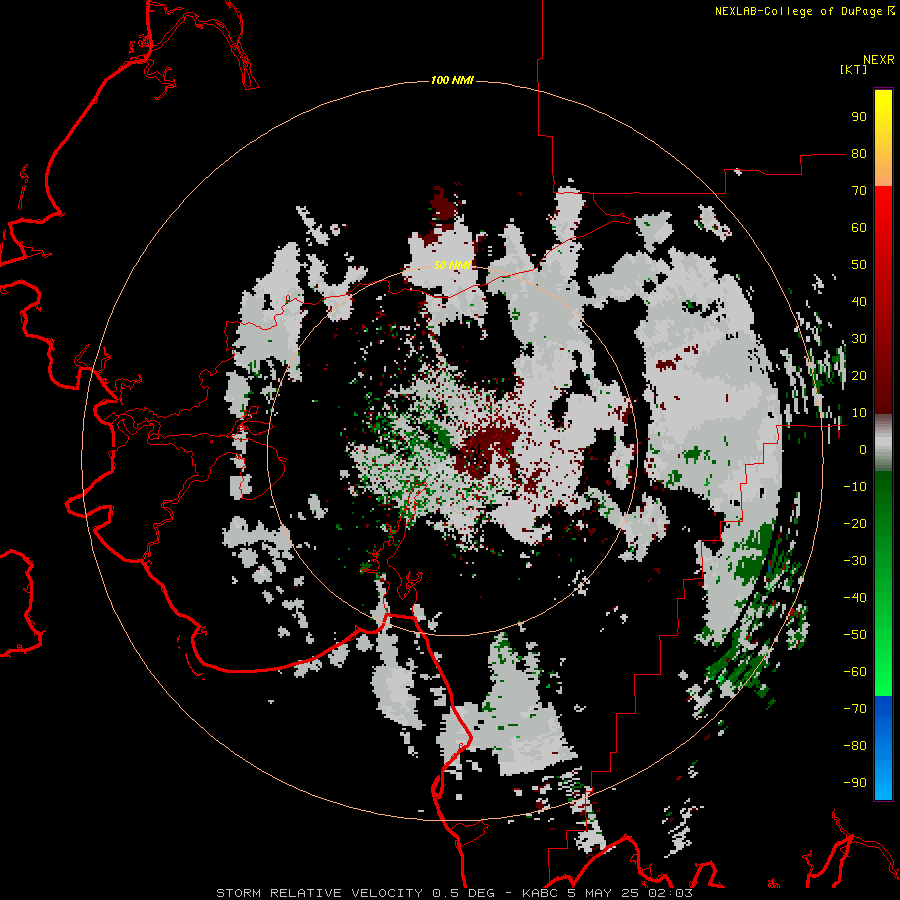Viewport: 900px width, 900px height.
Task: Click the "KABC" radar site identifier
Action: coord(540,893)
